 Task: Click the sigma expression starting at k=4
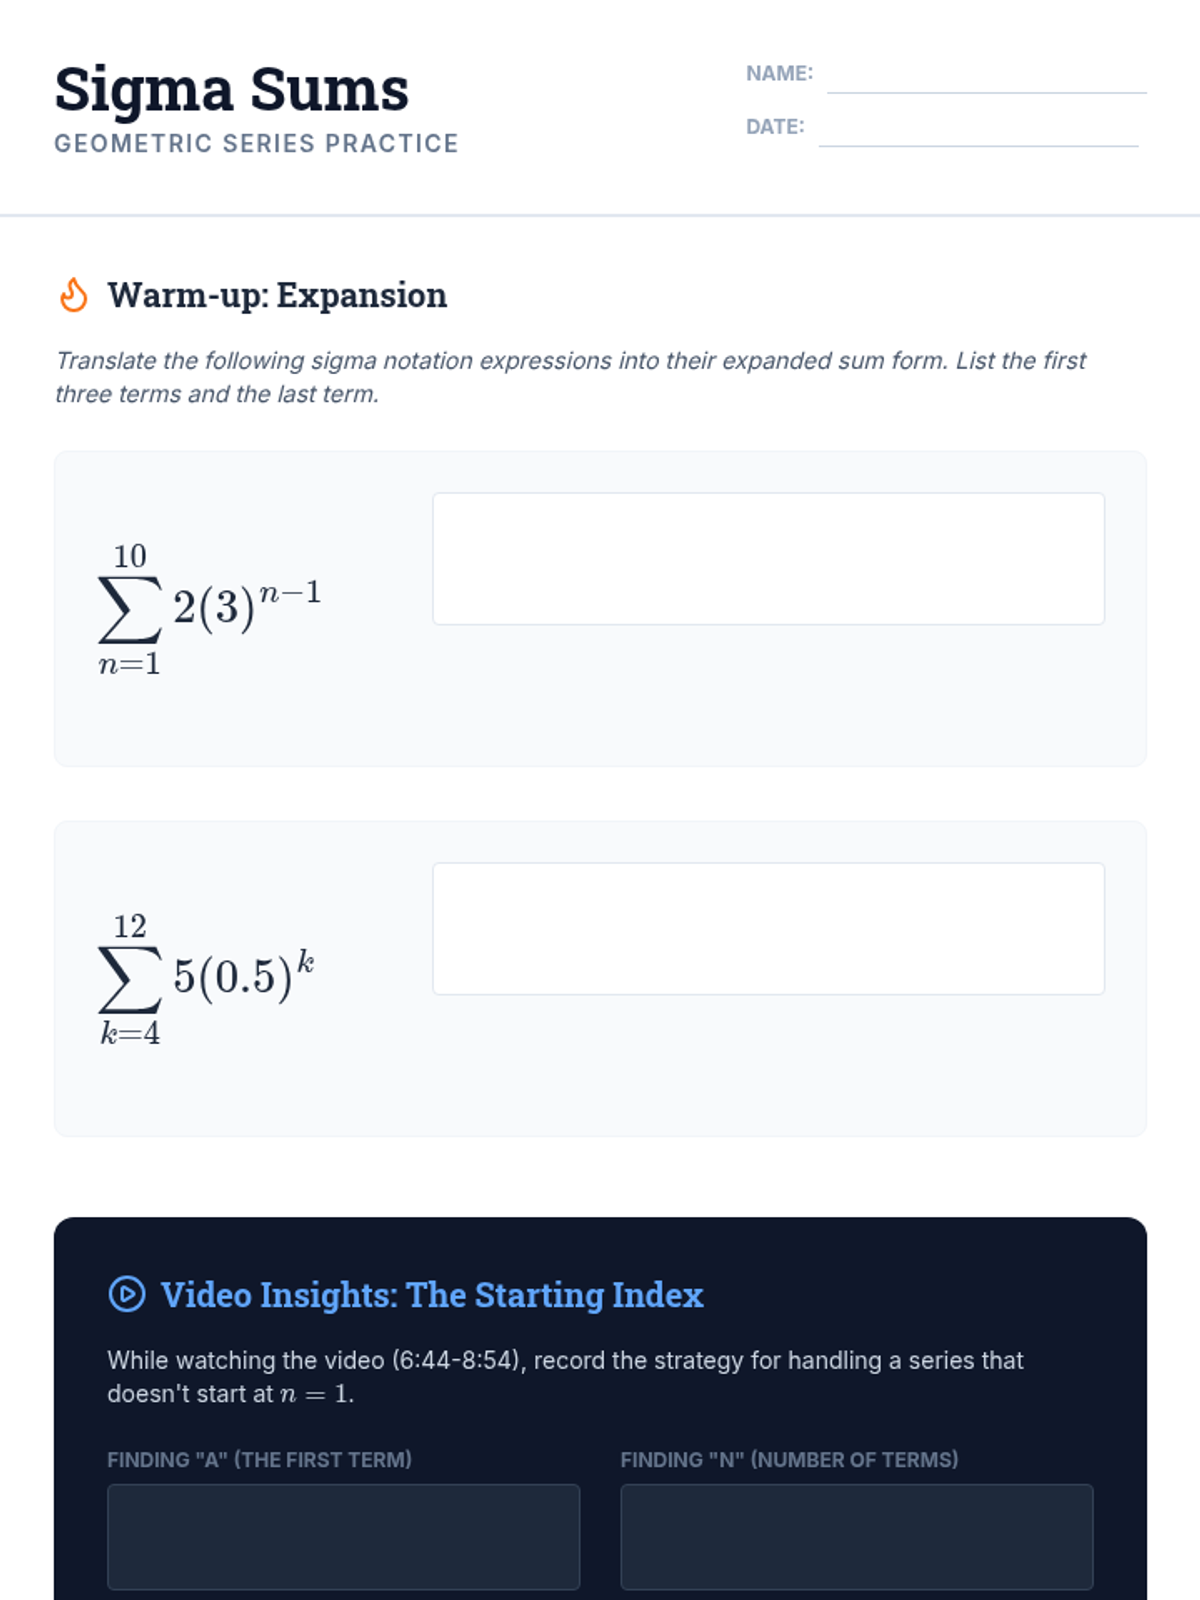pos(207,977)
